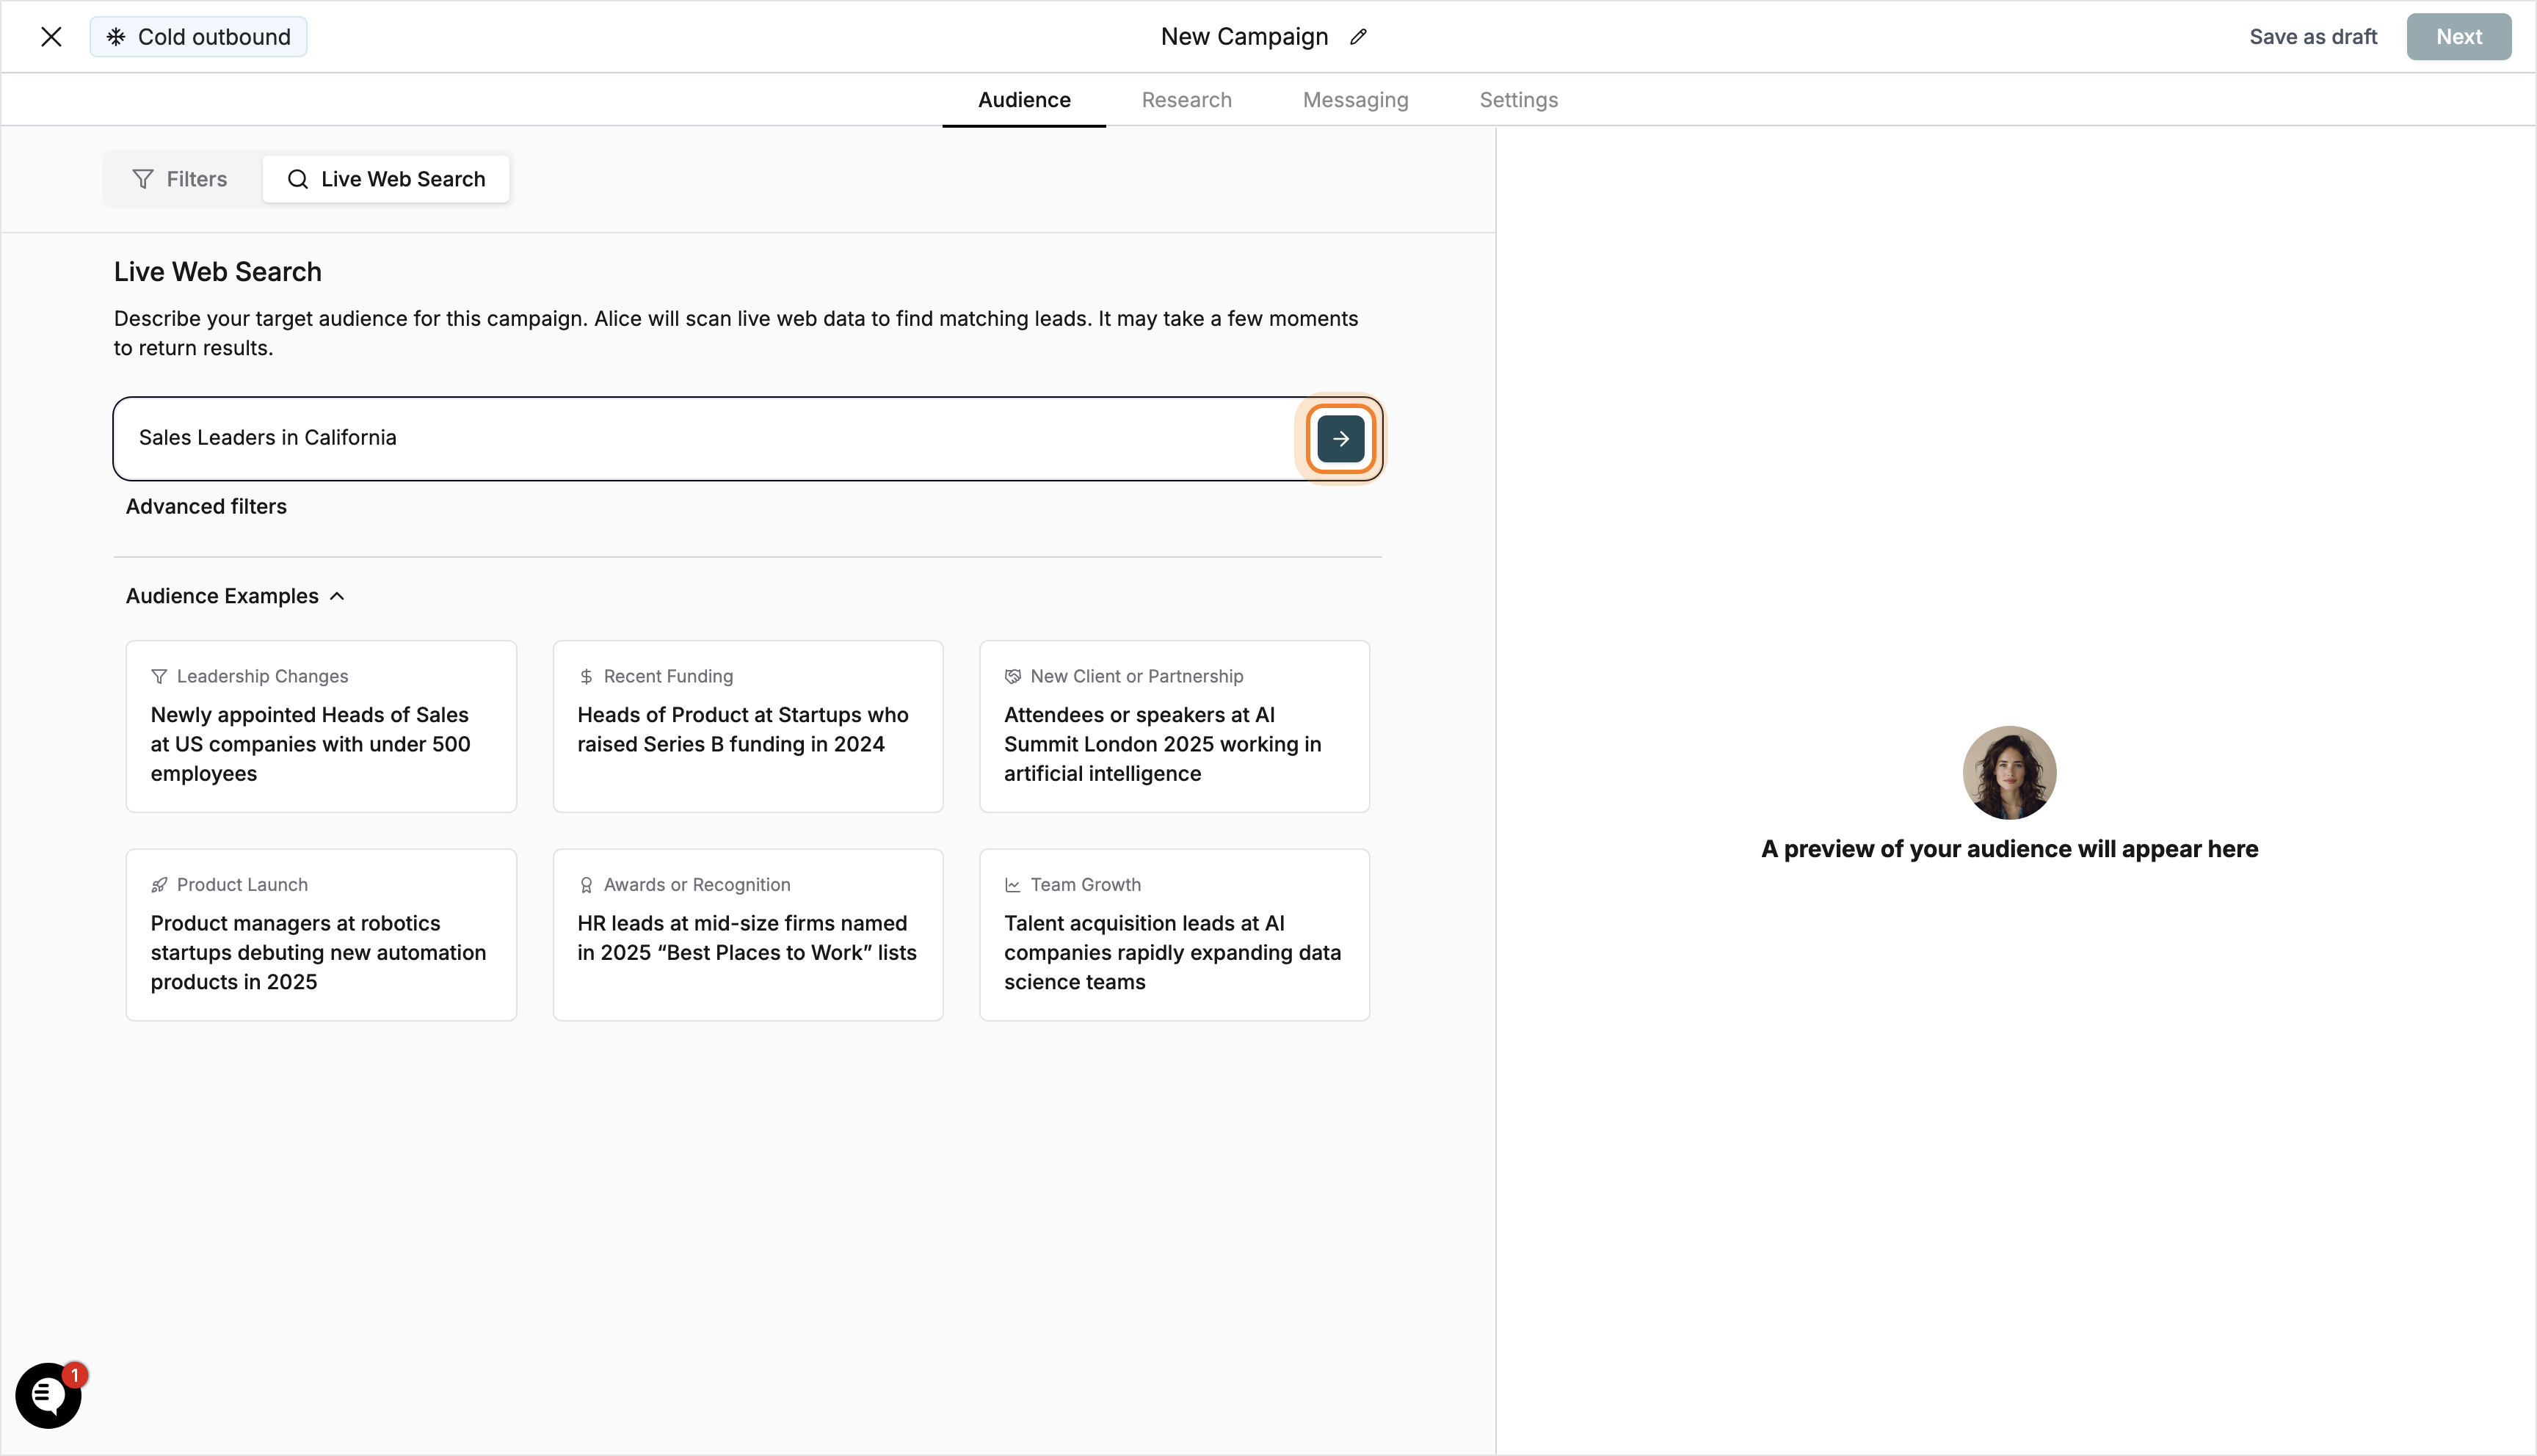
Task: Click the arrow submit button in search field
Action: tap(1340, 438)
